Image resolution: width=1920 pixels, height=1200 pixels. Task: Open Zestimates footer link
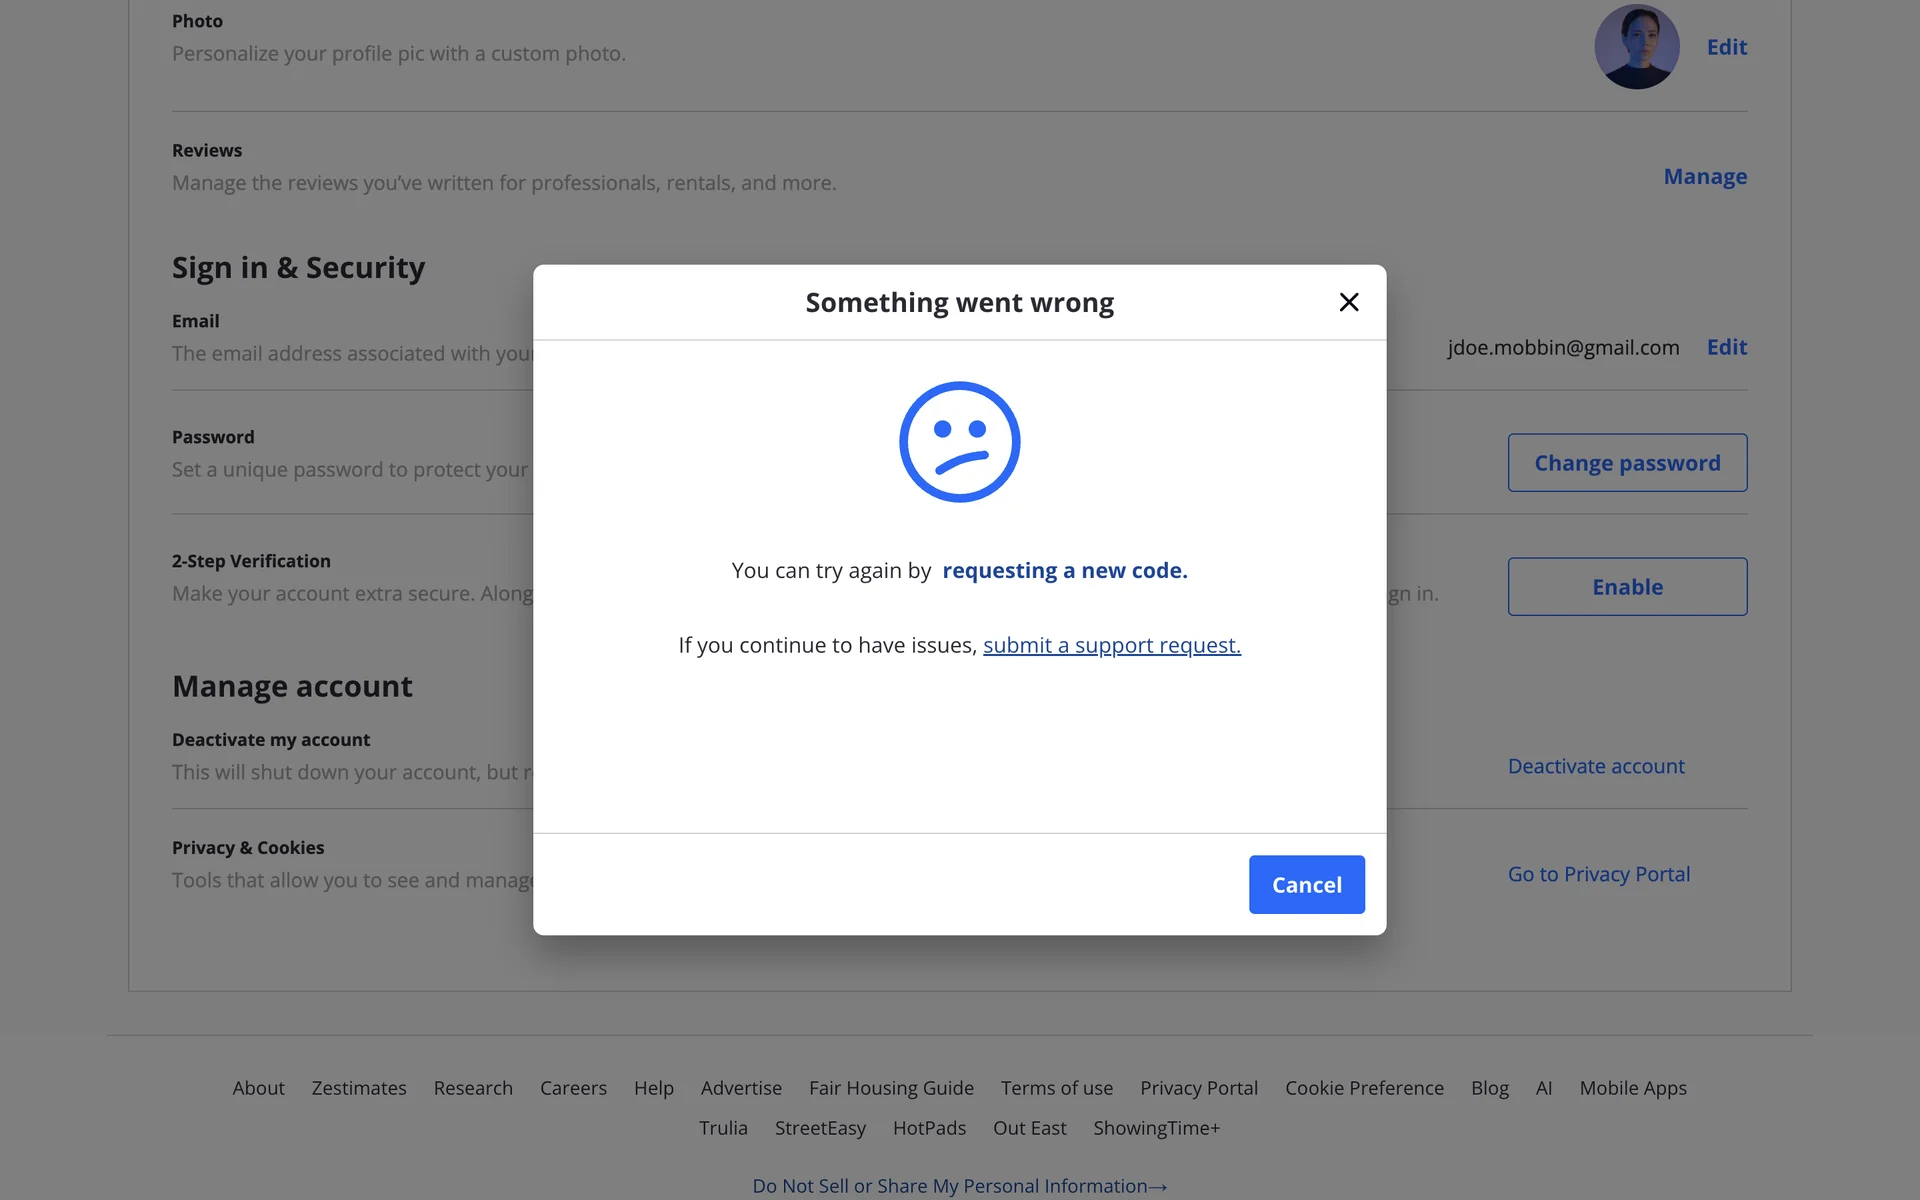click(359, 1088)
